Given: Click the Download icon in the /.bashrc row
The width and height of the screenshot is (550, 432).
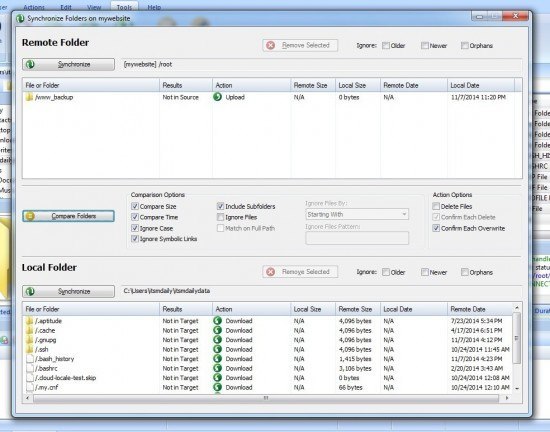Looking at the screenshot, I should point(217,368).
